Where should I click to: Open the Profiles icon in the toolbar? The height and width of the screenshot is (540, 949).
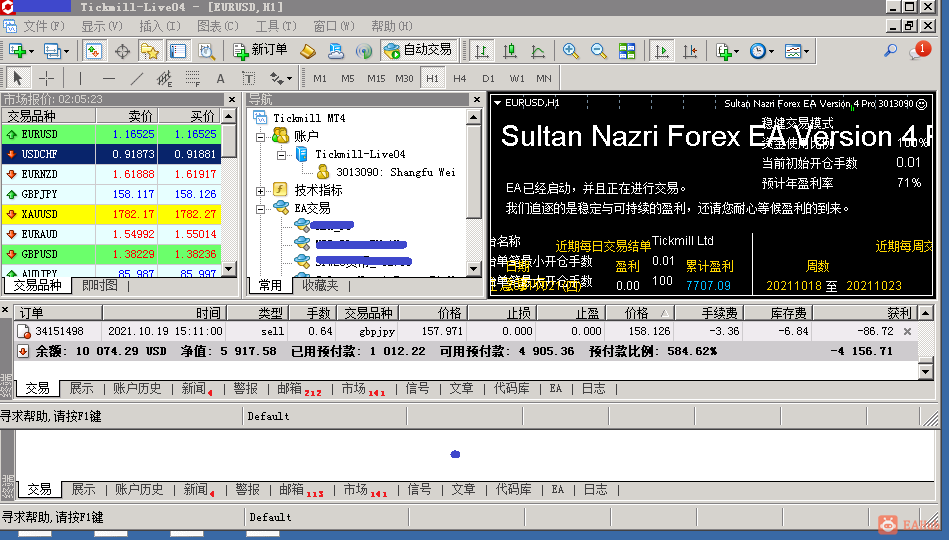pyautogui.click(x=52, y=51)
